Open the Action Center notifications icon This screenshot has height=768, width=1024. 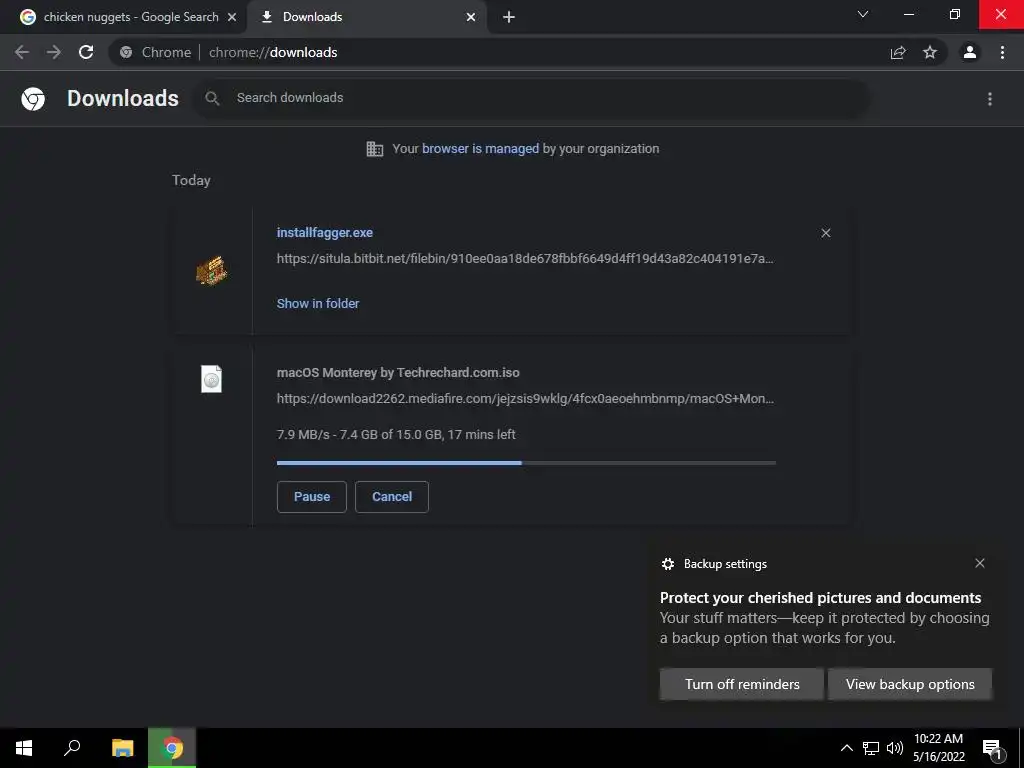tap(993, 749)
